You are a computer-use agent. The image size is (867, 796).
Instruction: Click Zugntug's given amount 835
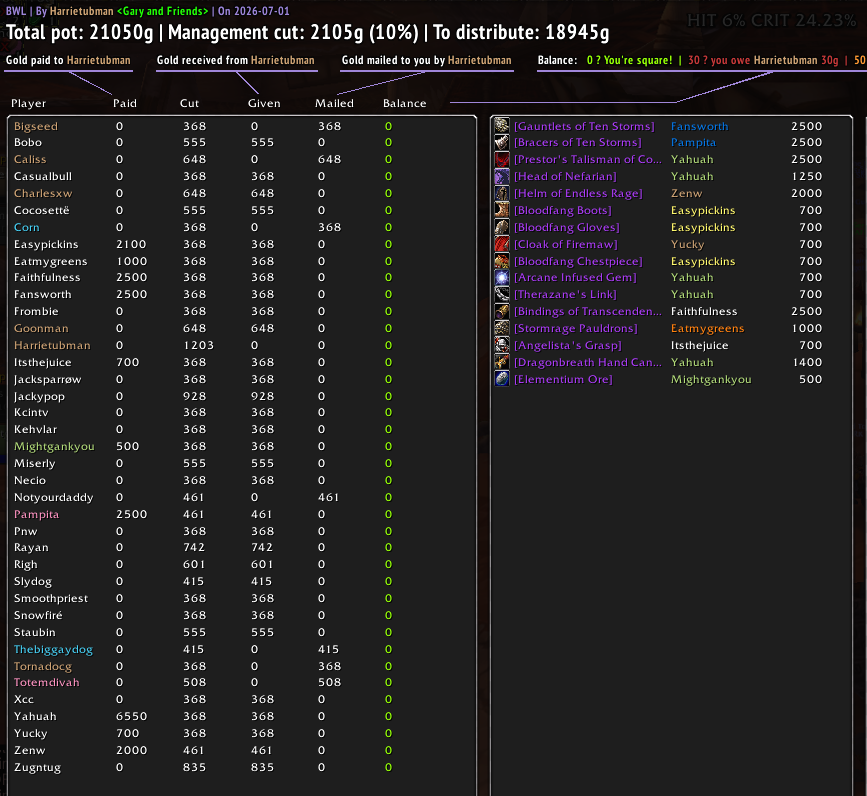pyautogui.click(x=262, y=767)
